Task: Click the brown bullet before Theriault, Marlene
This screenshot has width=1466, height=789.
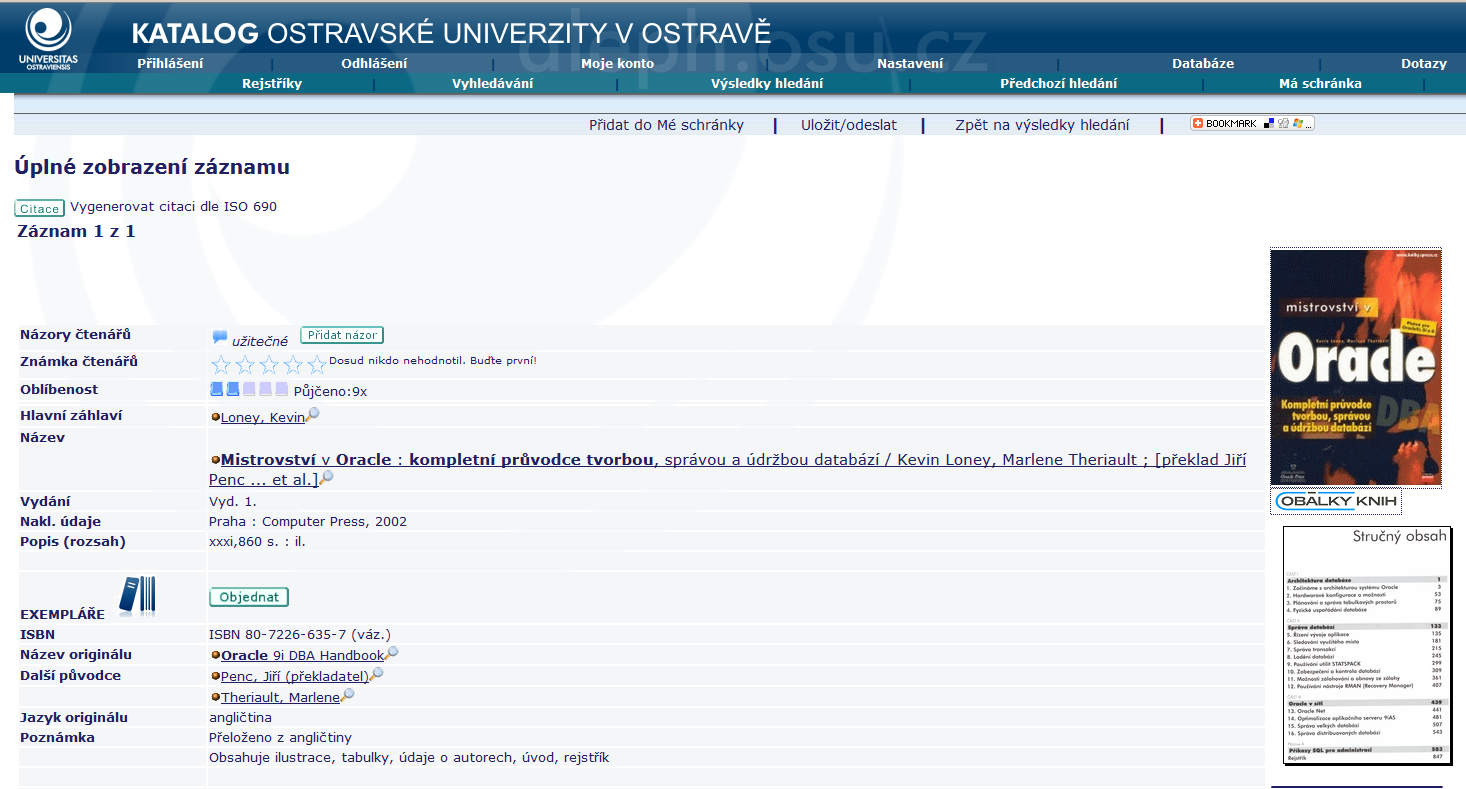Action: pyautogui.click(x=215, y=698)
